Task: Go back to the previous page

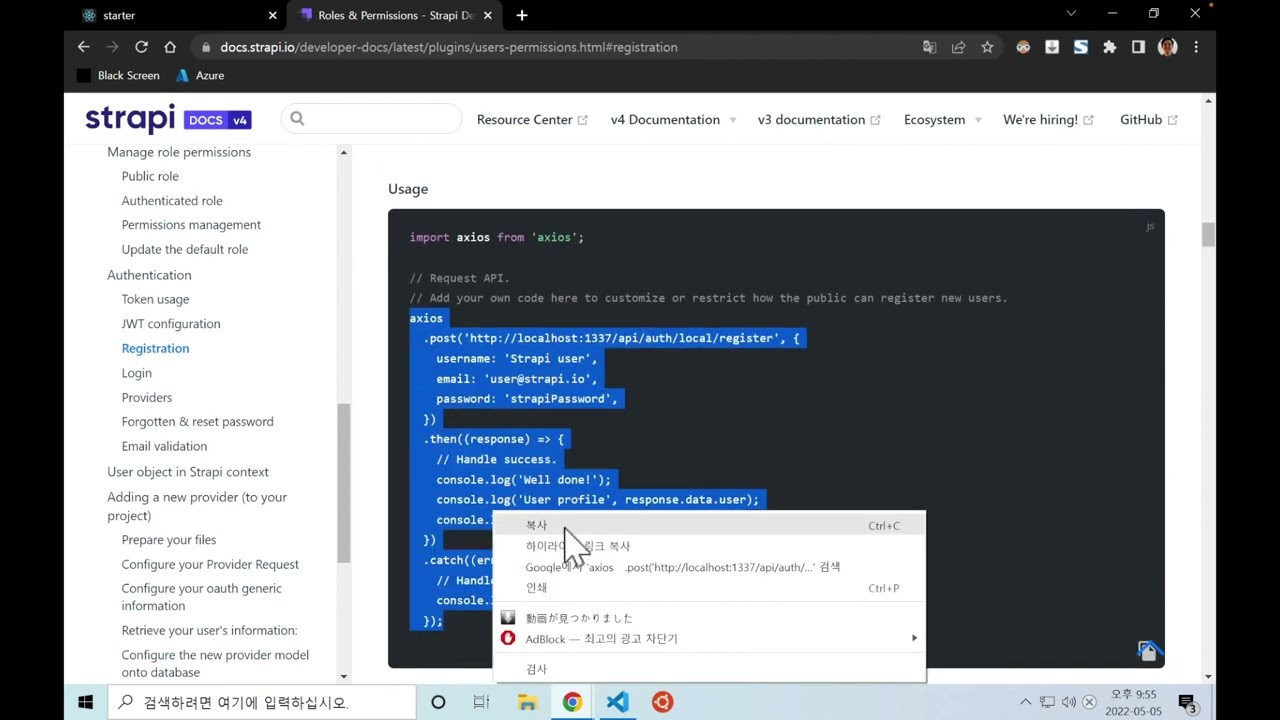Action: [84, 47]
